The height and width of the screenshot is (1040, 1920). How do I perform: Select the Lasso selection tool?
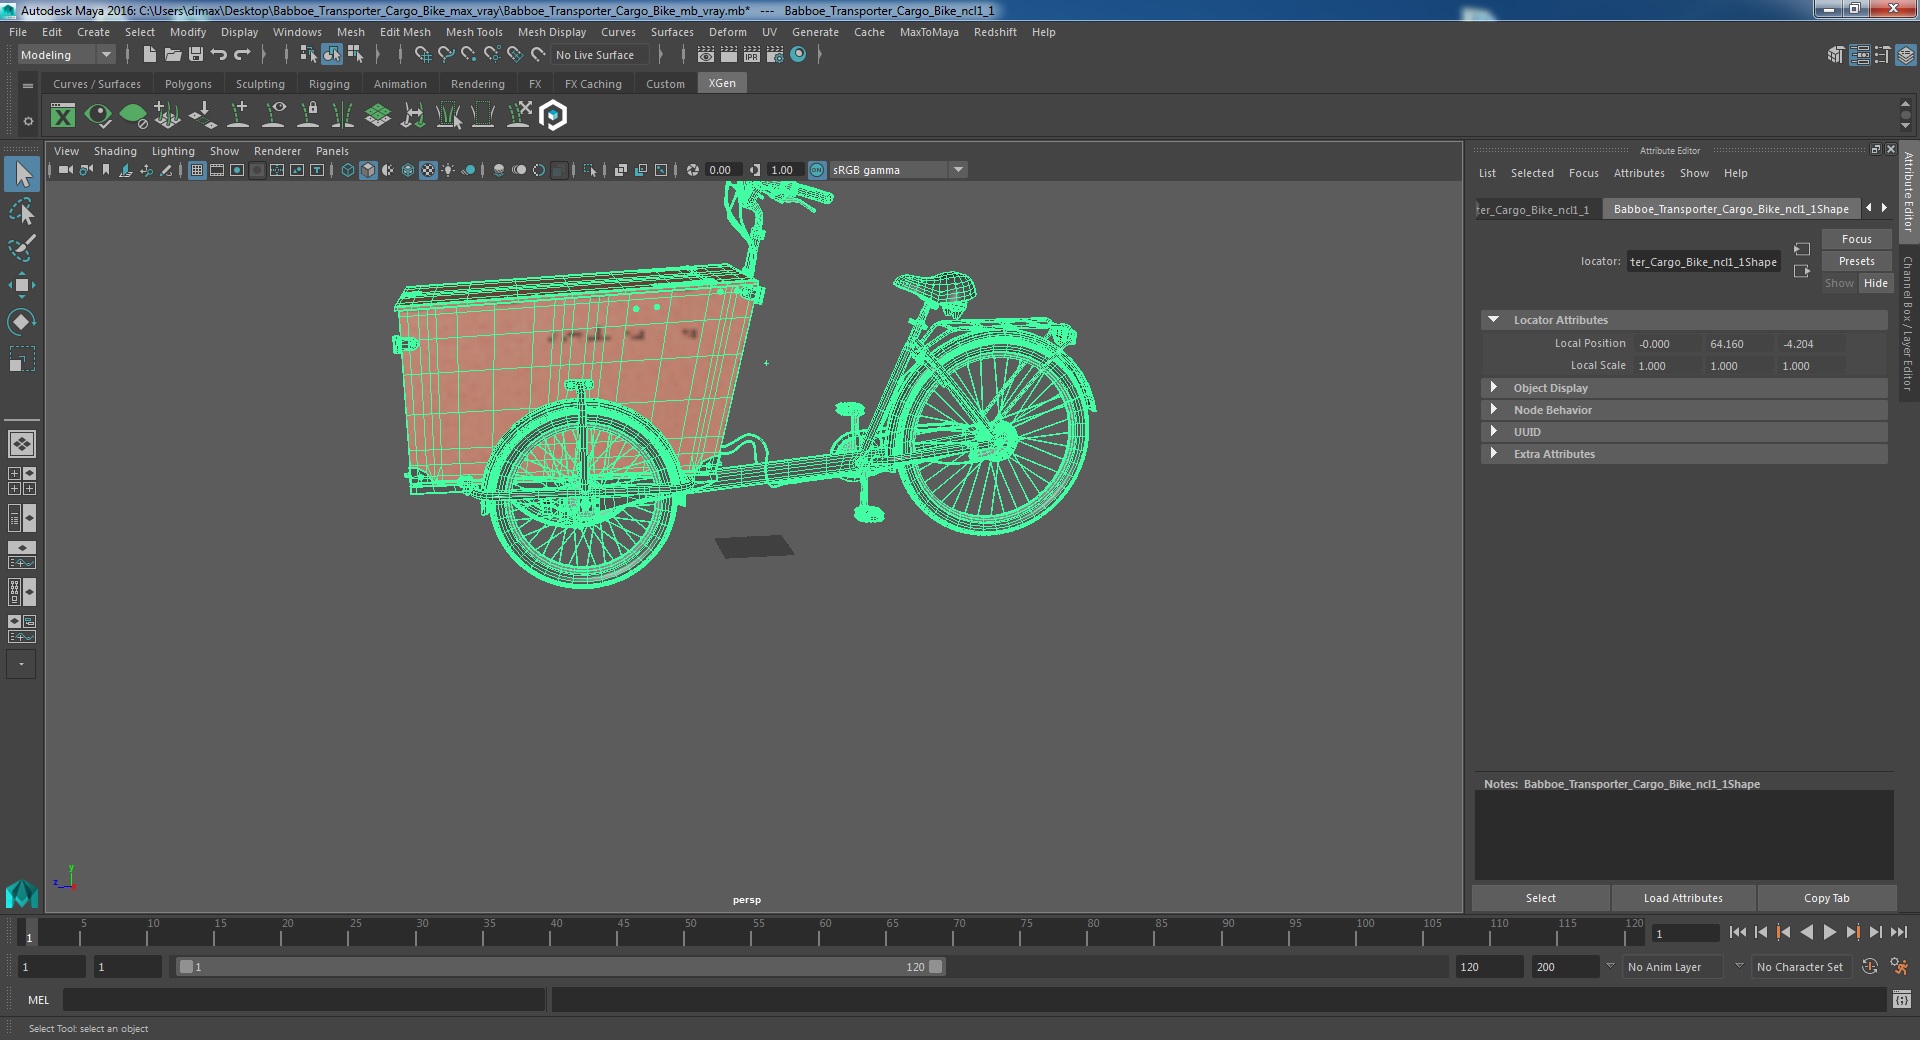(22, 211)
